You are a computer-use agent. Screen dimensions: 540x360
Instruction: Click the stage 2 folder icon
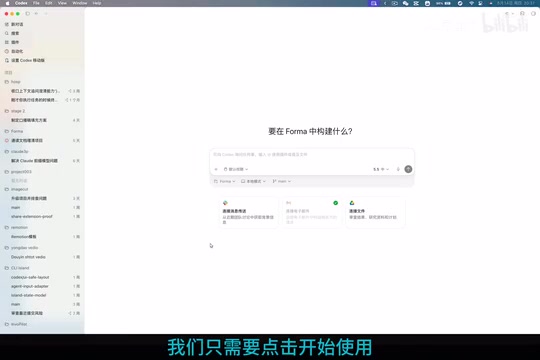7,111
